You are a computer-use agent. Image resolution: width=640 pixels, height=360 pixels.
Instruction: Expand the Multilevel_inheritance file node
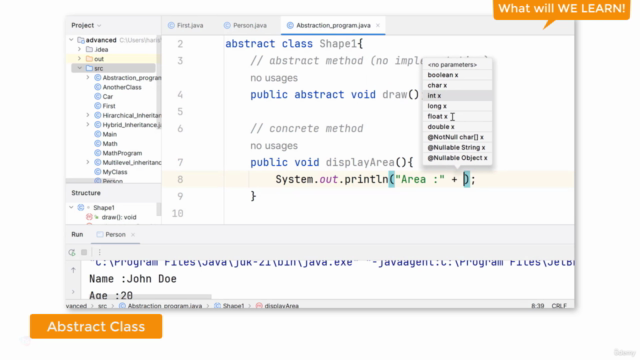[x=88, y=162]
